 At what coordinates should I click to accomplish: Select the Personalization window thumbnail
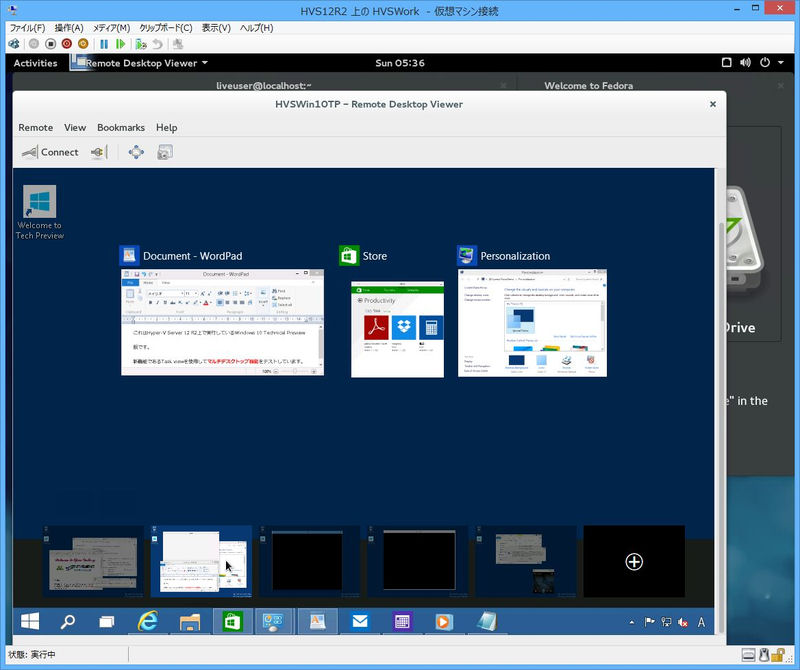(x=532, y=323)
